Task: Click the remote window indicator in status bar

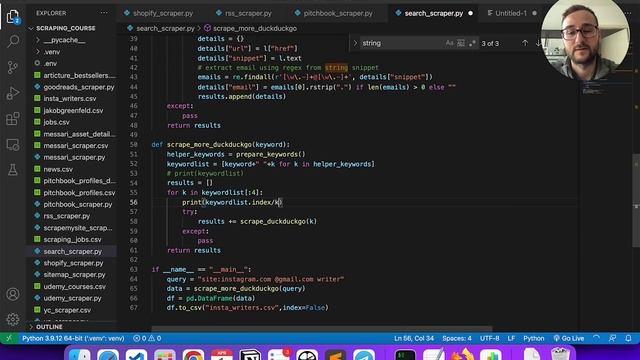Action: click(x=9, y=338)
